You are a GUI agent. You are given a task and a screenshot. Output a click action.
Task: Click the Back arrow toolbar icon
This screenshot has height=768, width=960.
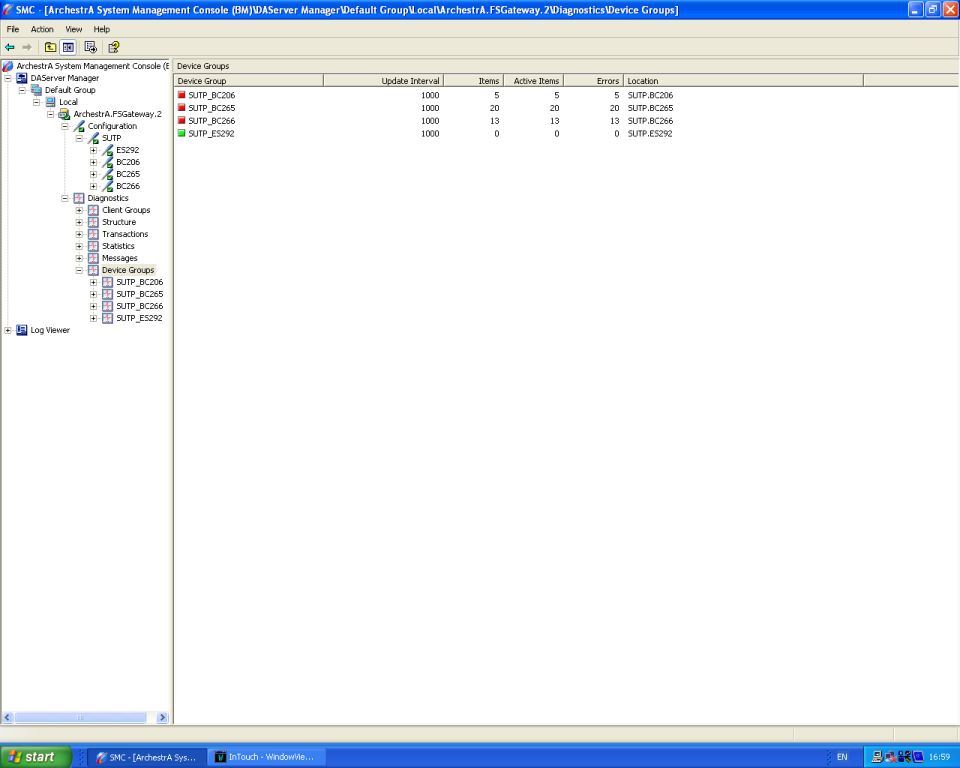(10, 47)
